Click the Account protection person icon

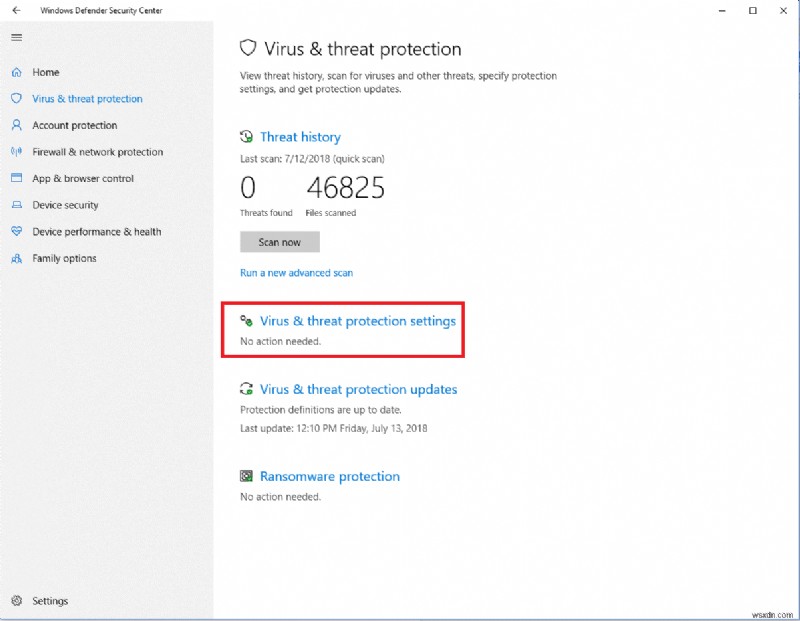(x=16, y=125)
